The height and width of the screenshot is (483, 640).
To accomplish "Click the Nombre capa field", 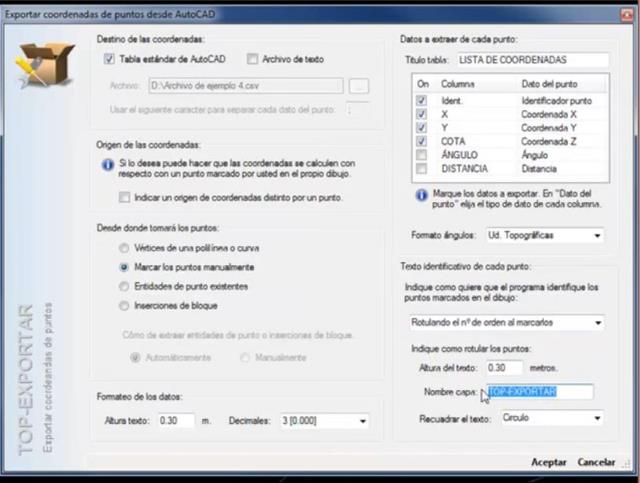I will pyautogui.click(x=540, y=392).
